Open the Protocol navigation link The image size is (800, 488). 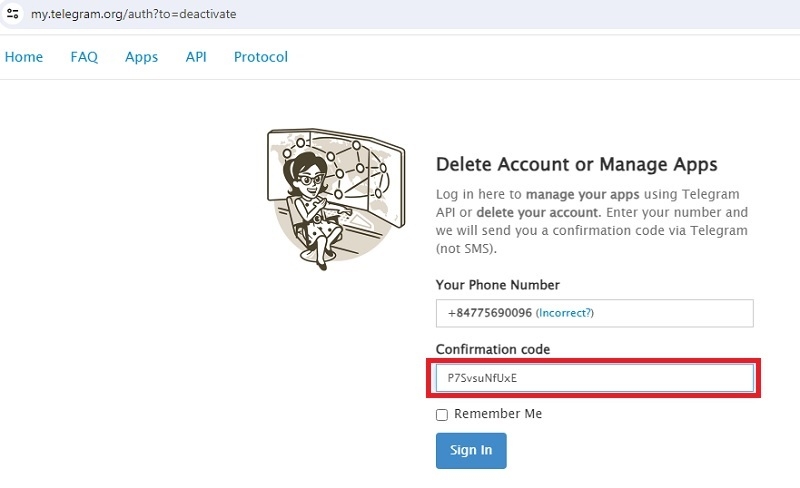[261, 57]
